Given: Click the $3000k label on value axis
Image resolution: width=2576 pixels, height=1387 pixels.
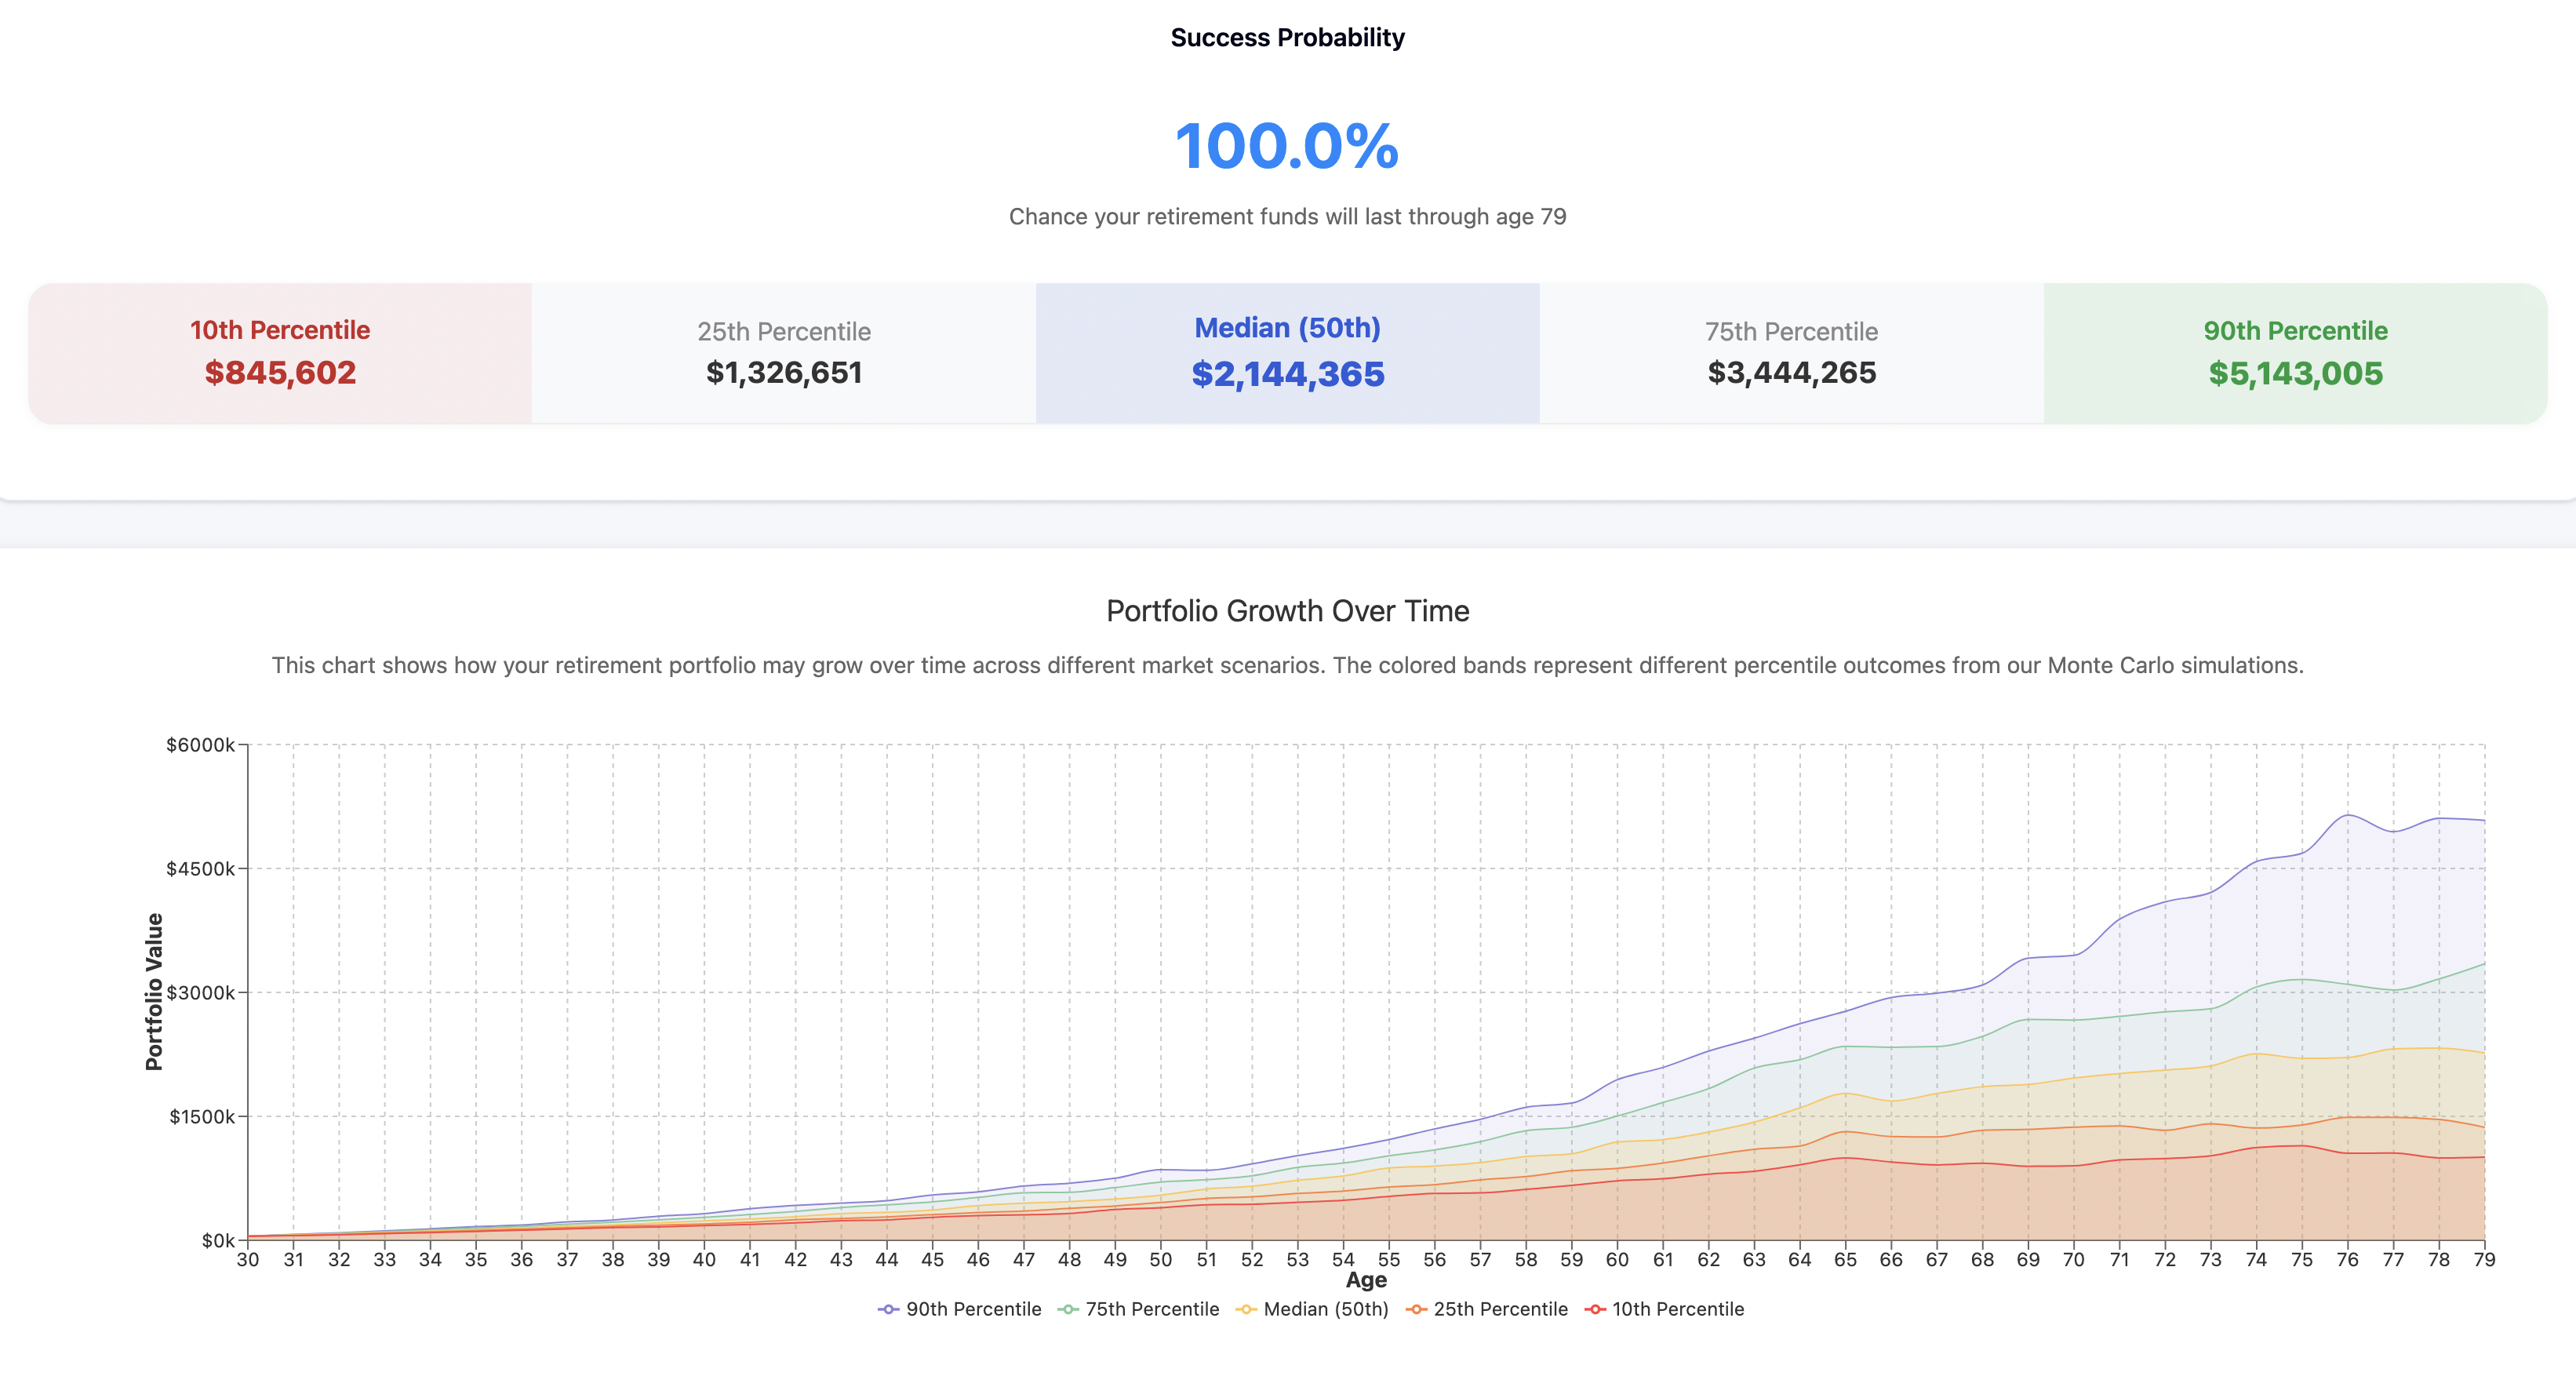Looking at the screenshot, I should coord(201,992).
